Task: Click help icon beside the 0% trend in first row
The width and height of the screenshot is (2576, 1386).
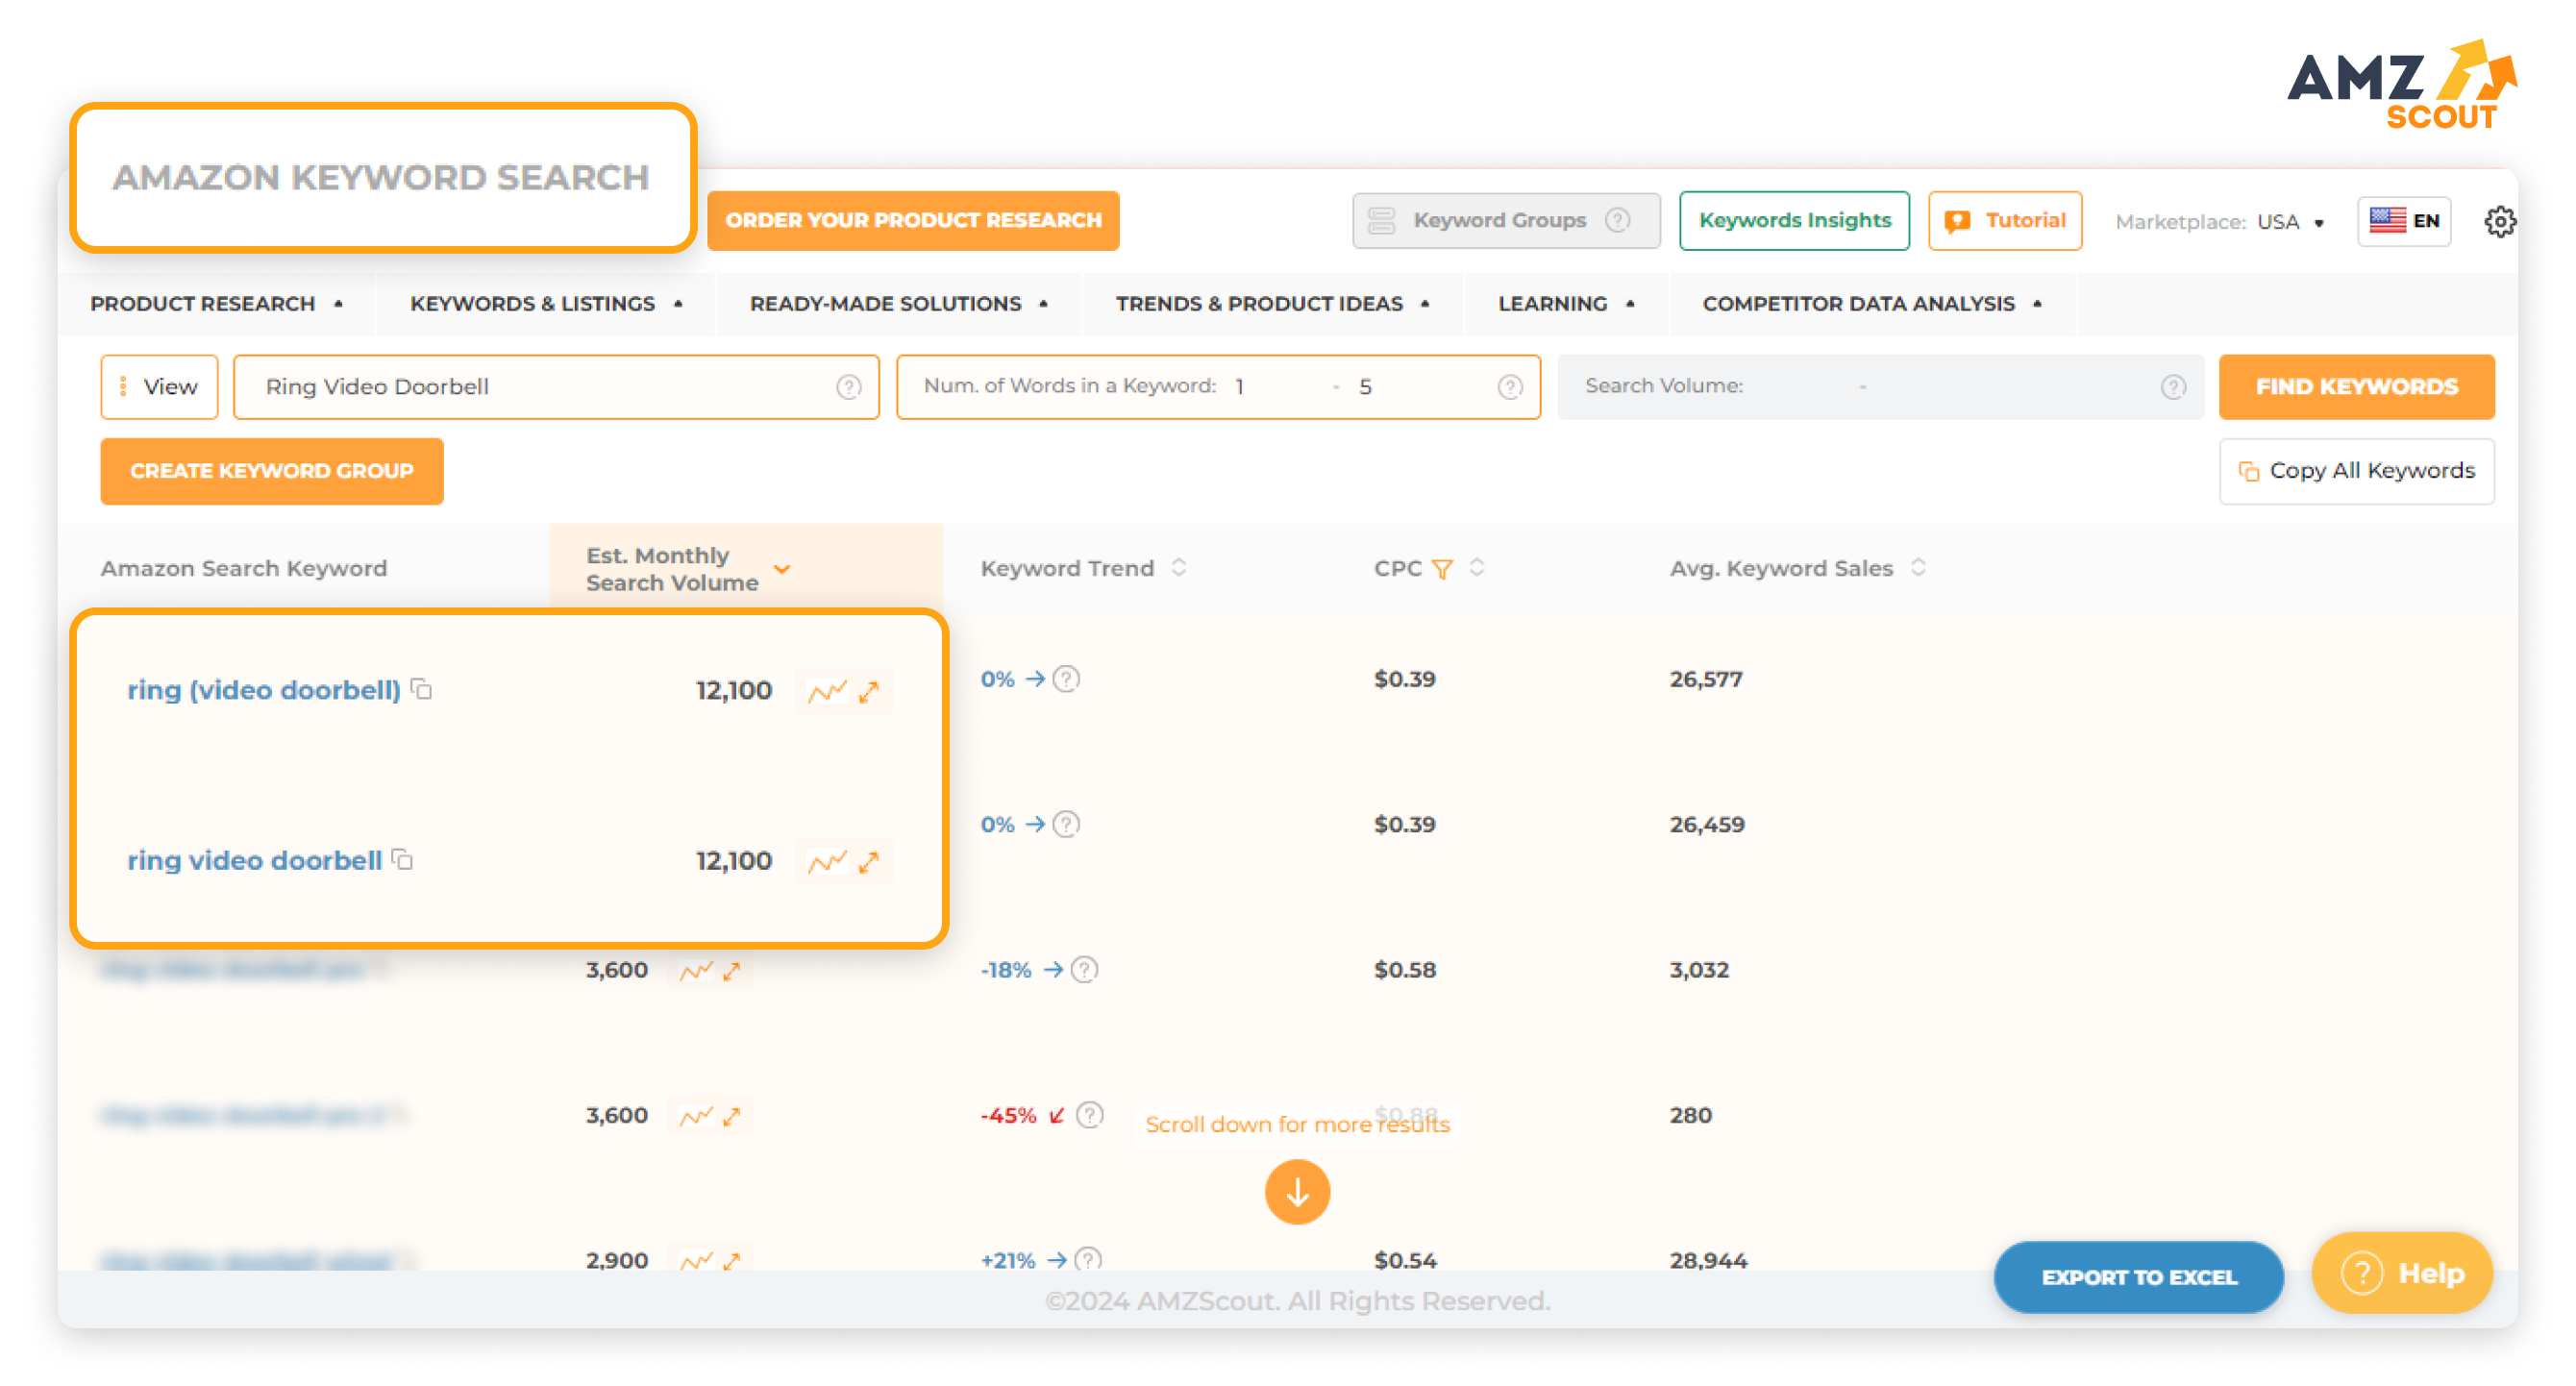Action: click(x=1067, y=679)
